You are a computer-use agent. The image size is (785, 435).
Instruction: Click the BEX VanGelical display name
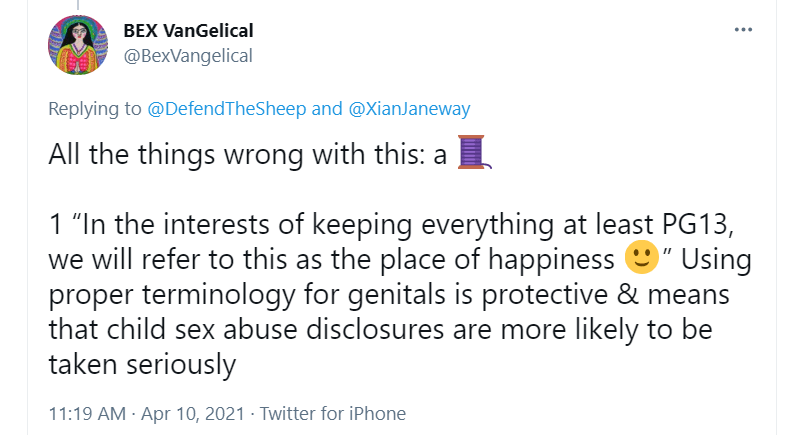tap(188, 31)
